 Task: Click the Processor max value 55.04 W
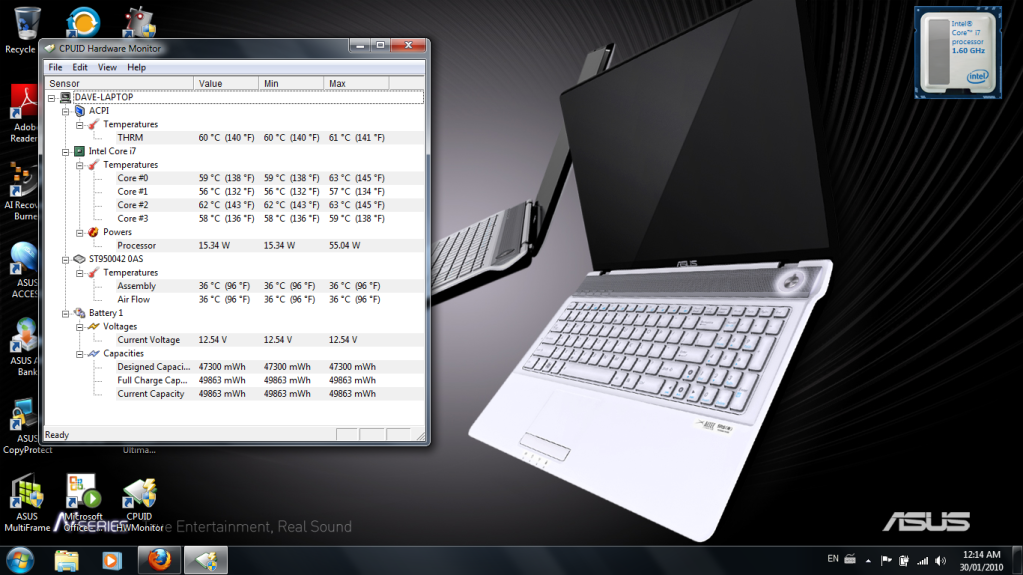[x=344, y=246]
